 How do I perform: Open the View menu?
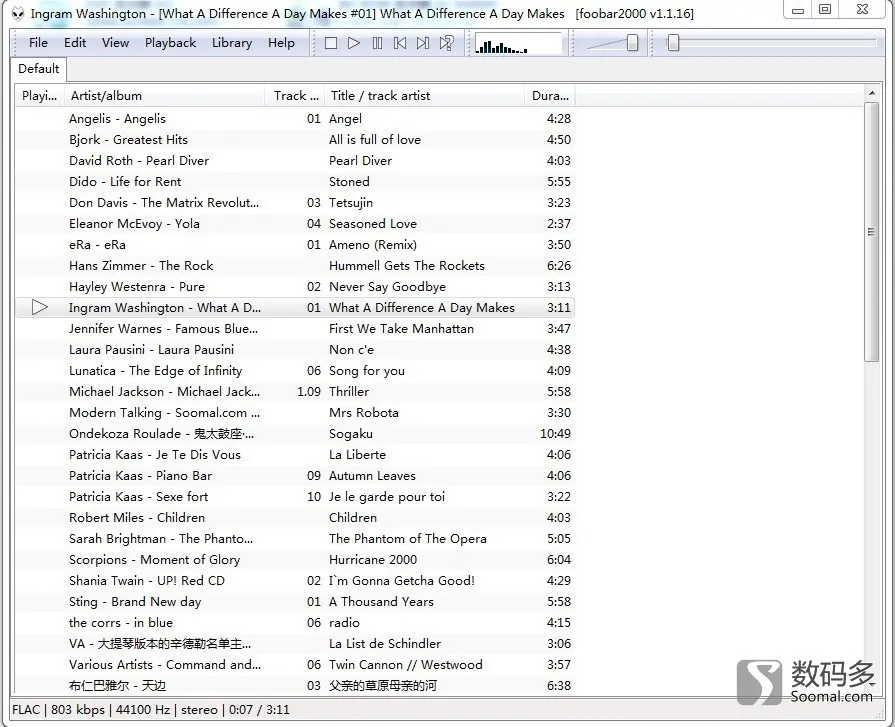tap(115, 43)
